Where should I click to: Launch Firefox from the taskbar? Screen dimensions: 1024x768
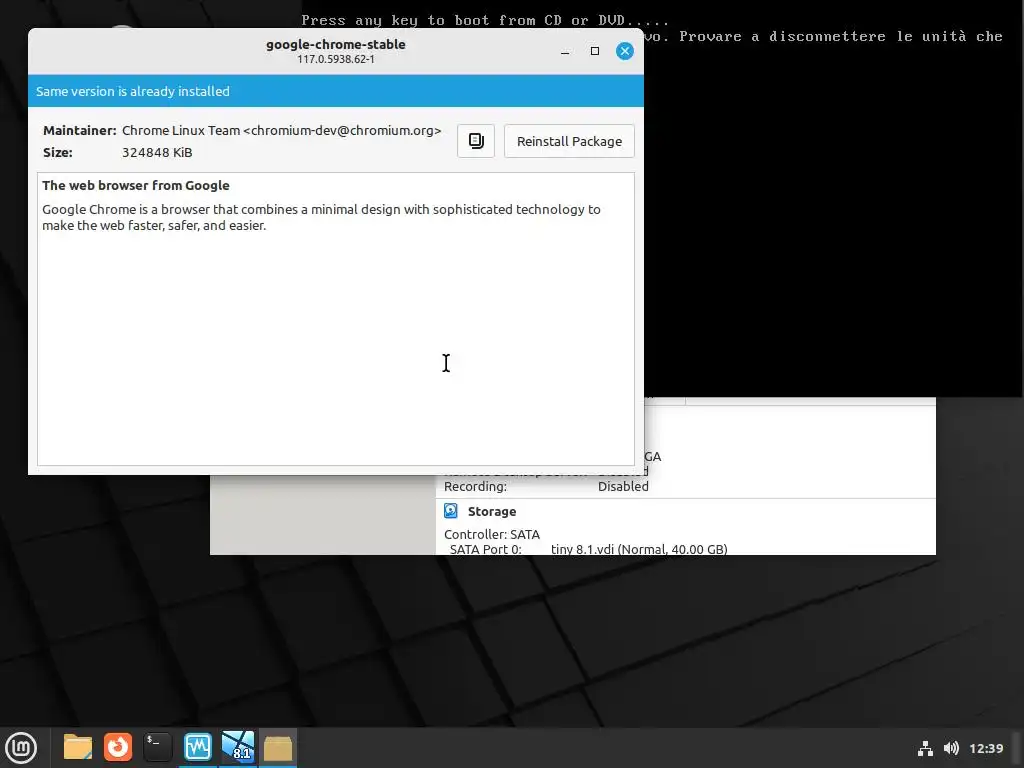118,747
